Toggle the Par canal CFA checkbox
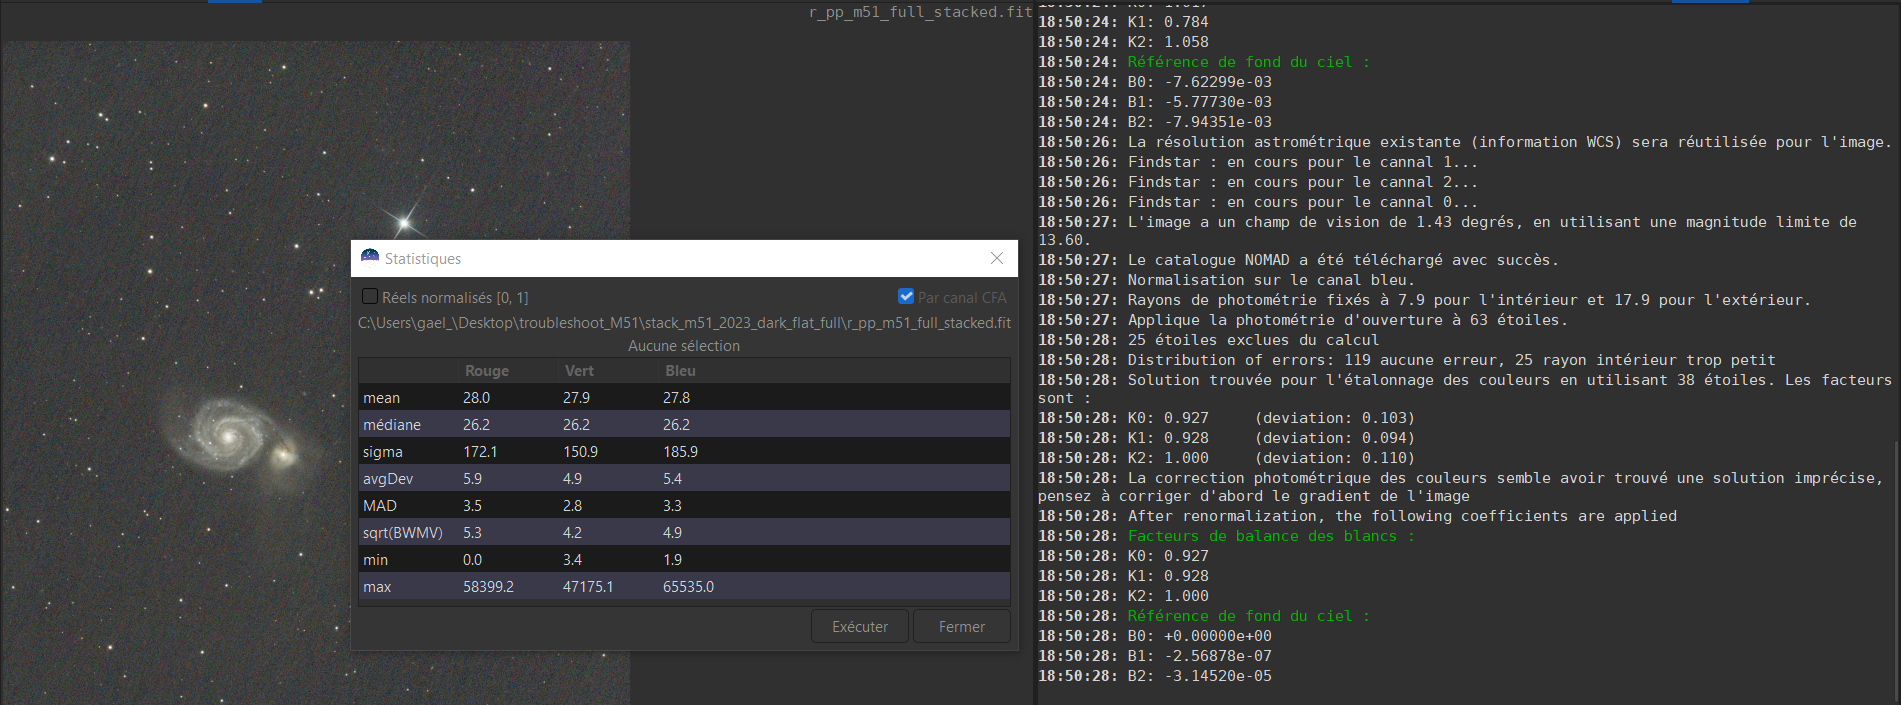 [x=906, y=296]
